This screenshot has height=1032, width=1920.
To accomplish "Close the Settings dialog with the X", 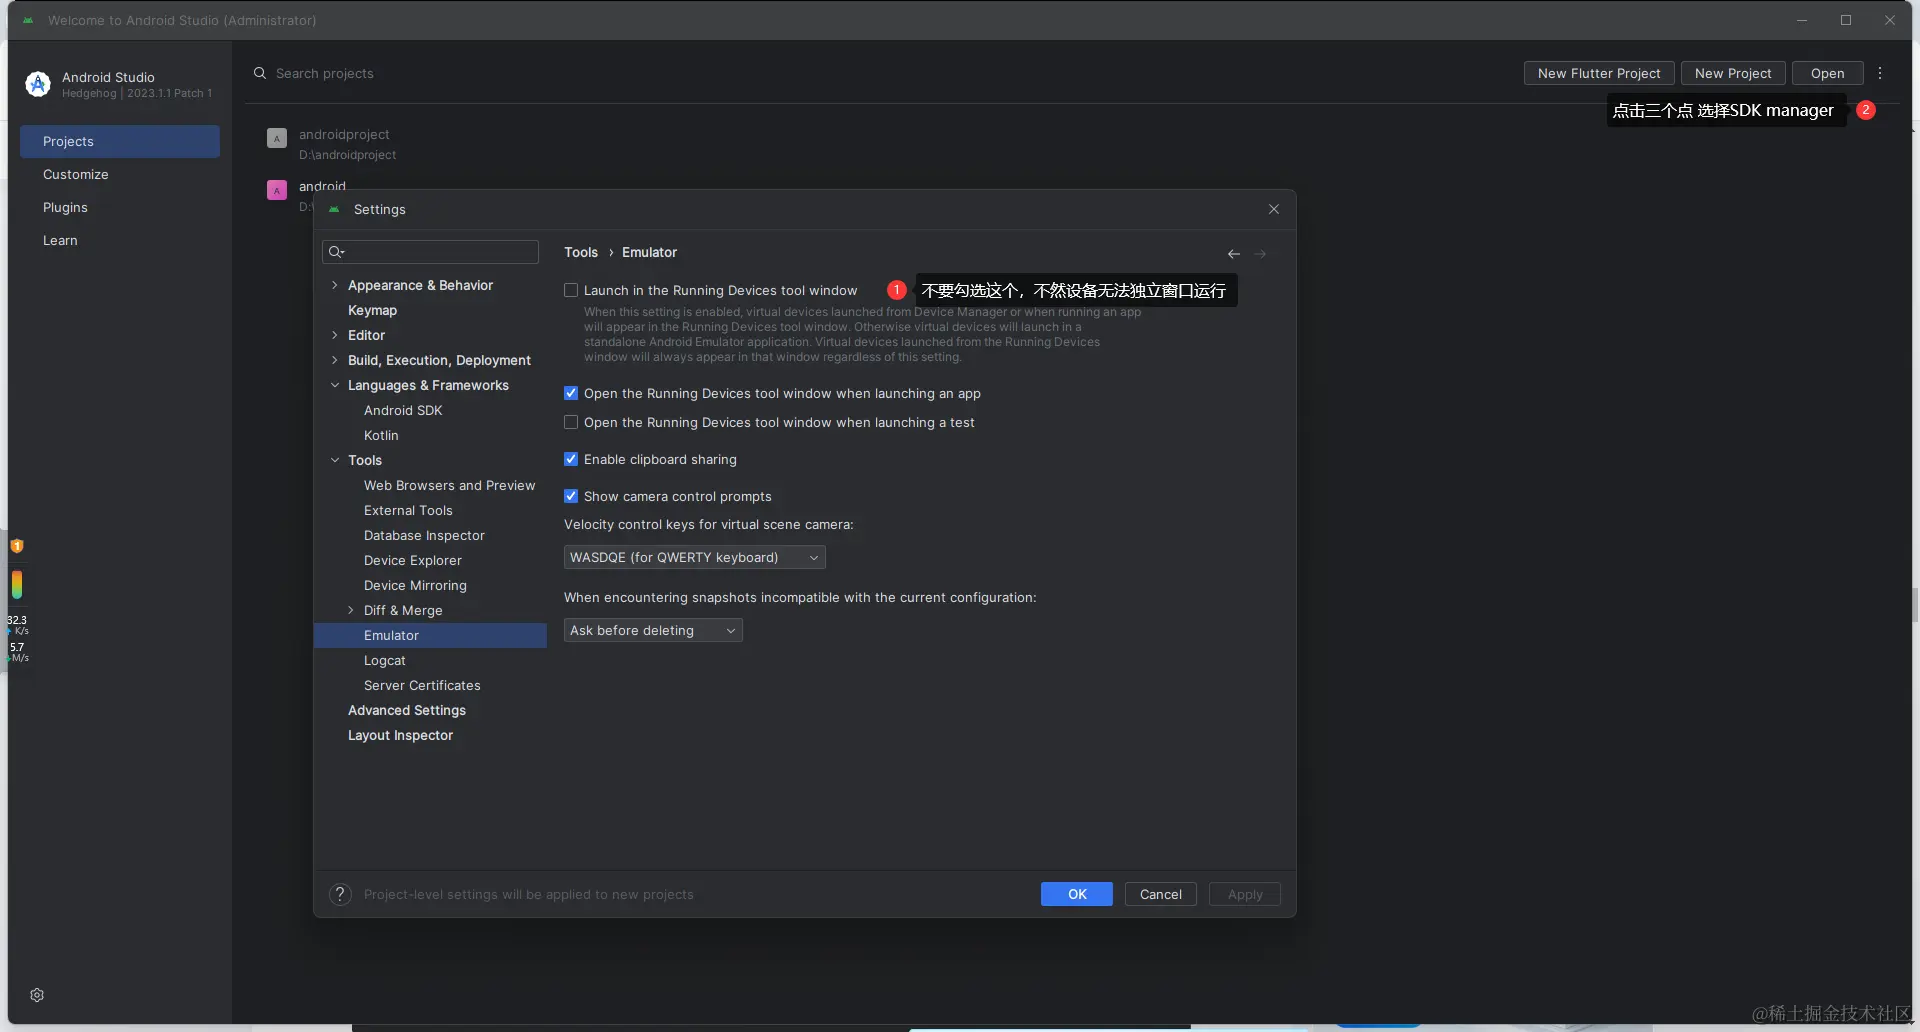I will [1274, 209].
